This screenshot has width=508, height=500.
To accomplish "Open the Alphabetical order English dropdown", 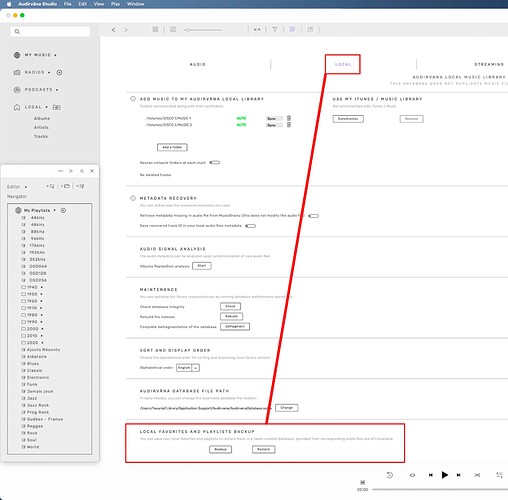I will tap(188, 368).
